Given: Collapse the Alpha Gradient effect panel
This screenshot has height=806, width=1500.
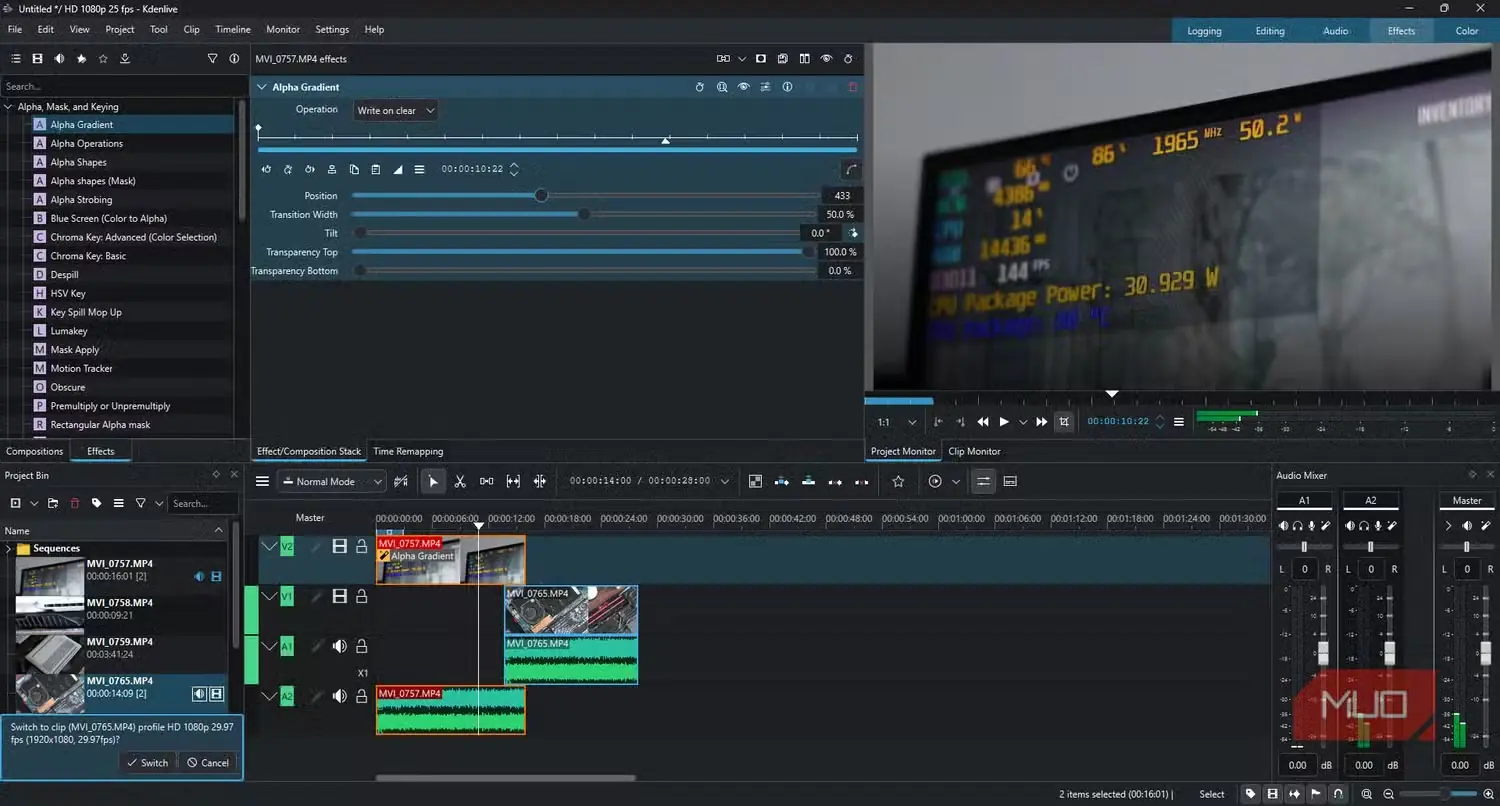Looking at the screenshot, I should (262, 87).
